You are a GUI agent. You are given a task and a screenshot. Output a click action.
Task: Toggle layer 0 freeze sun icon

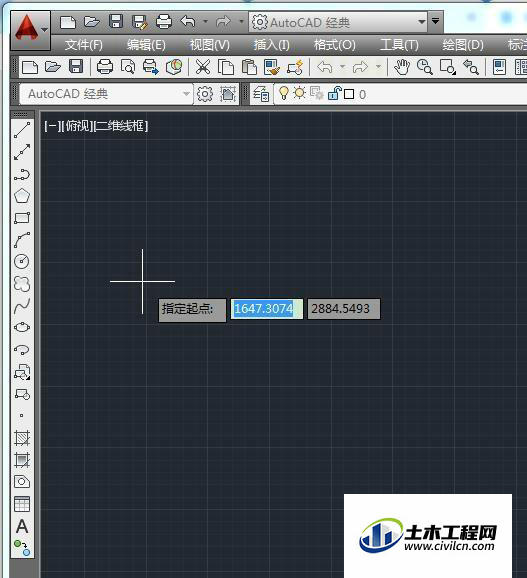pos(299,93)
